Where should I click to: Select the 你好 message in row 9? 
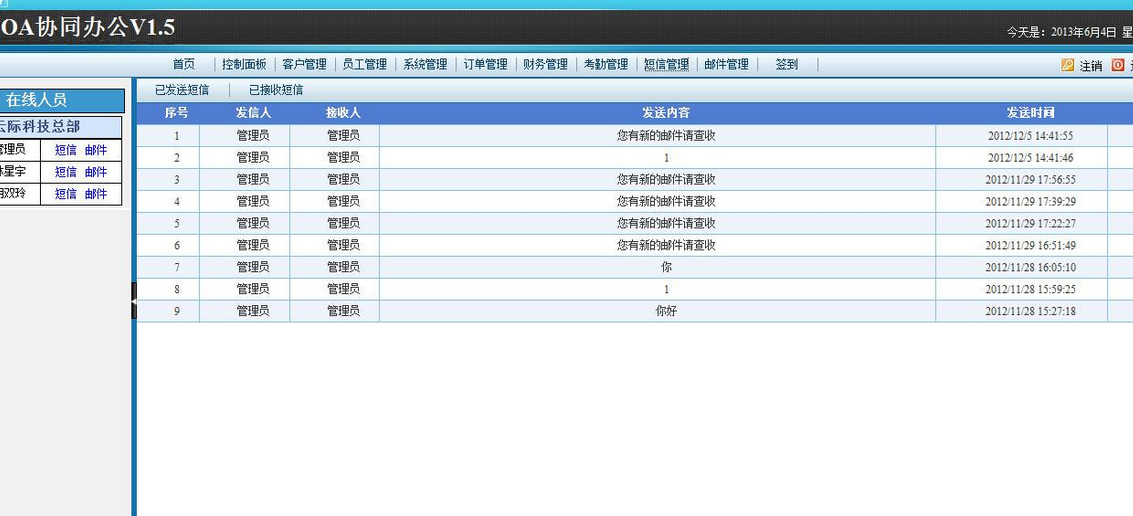click(x=666, y=311)
